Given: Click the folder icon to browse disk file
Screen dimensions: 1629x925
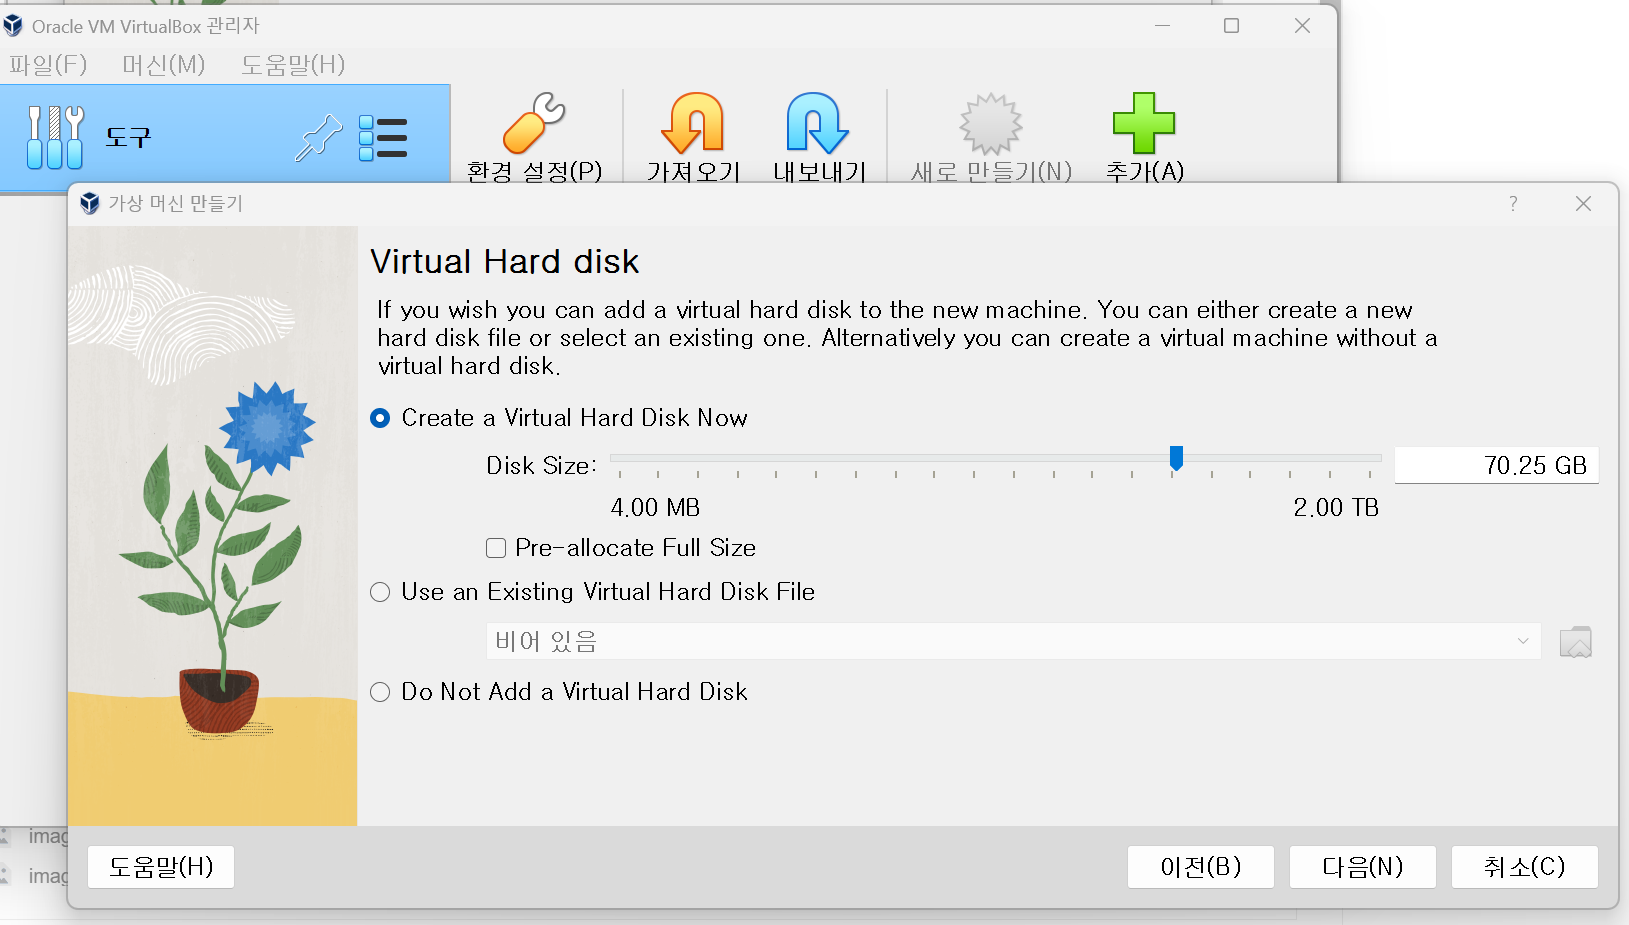Looking at the screenshot, I should (x=1575, y=642).
